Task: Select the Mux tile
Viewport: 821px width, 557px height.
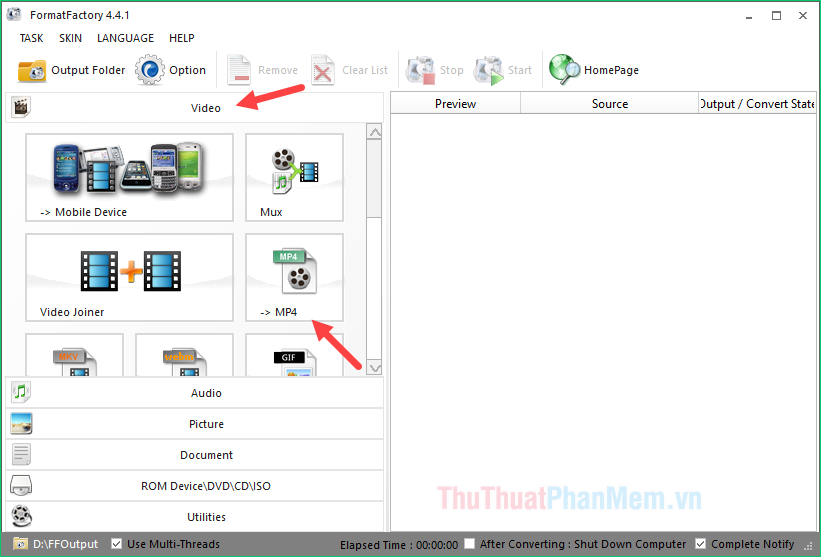Action: [x=294, y=177]
